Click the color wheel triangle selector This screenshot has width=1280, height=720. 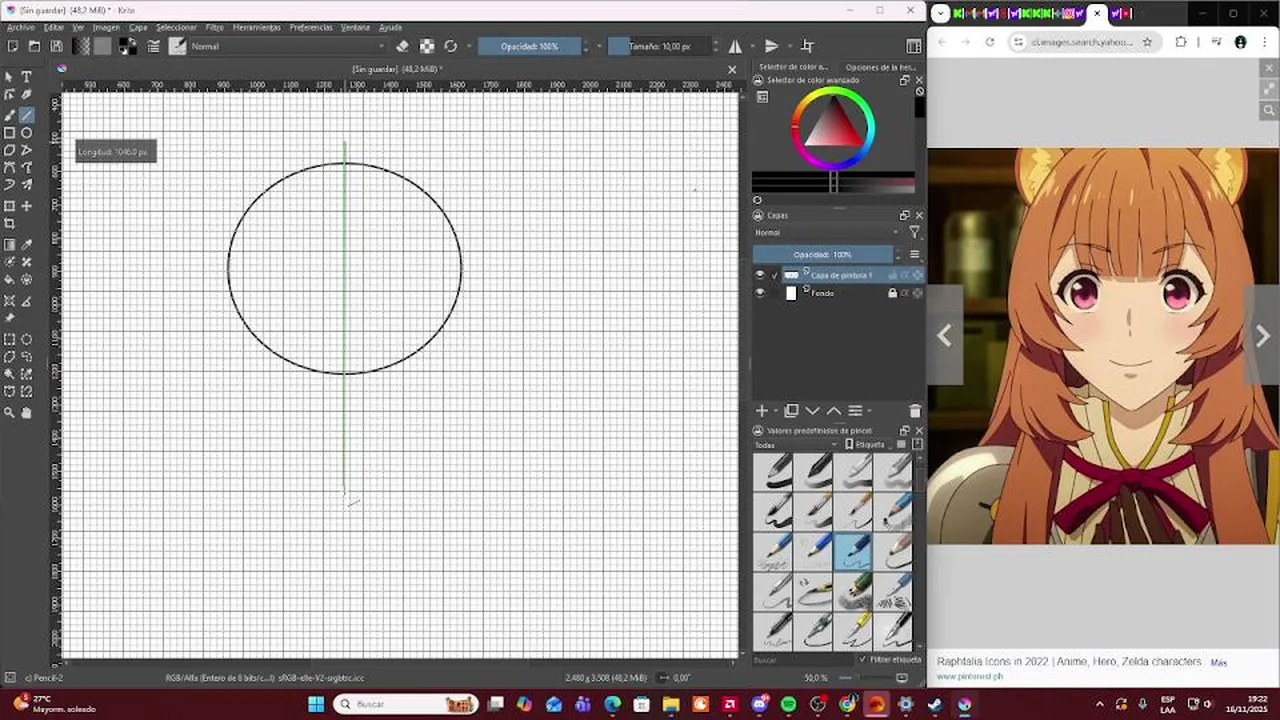click(833, 127)
